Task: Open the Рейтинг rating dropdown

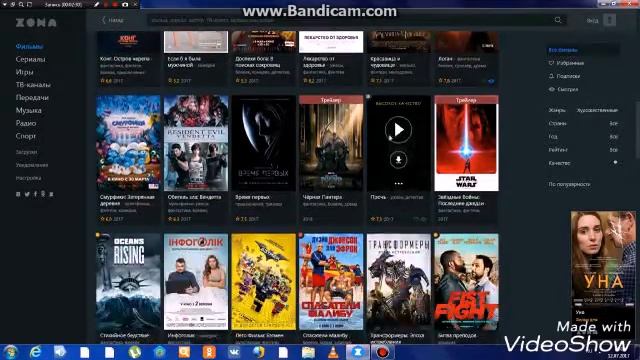Action: point(583,150)
